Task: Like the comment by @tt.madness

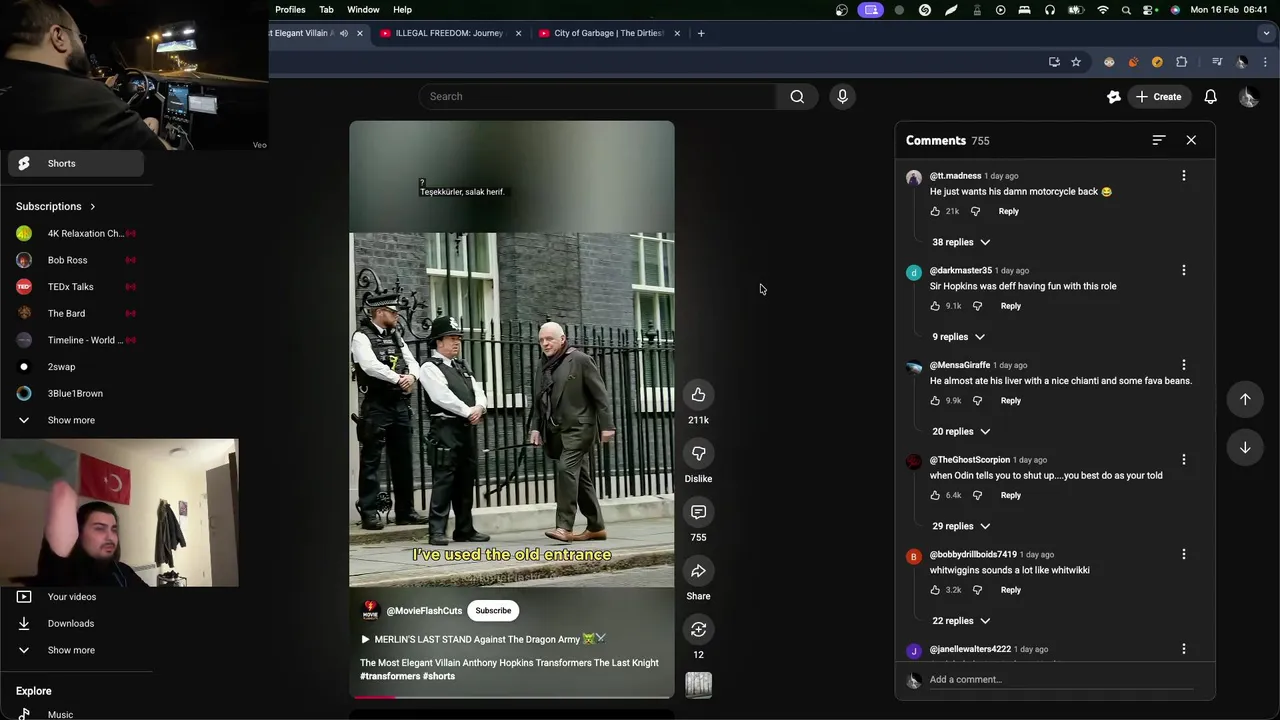Action: [x=935, y=211]
